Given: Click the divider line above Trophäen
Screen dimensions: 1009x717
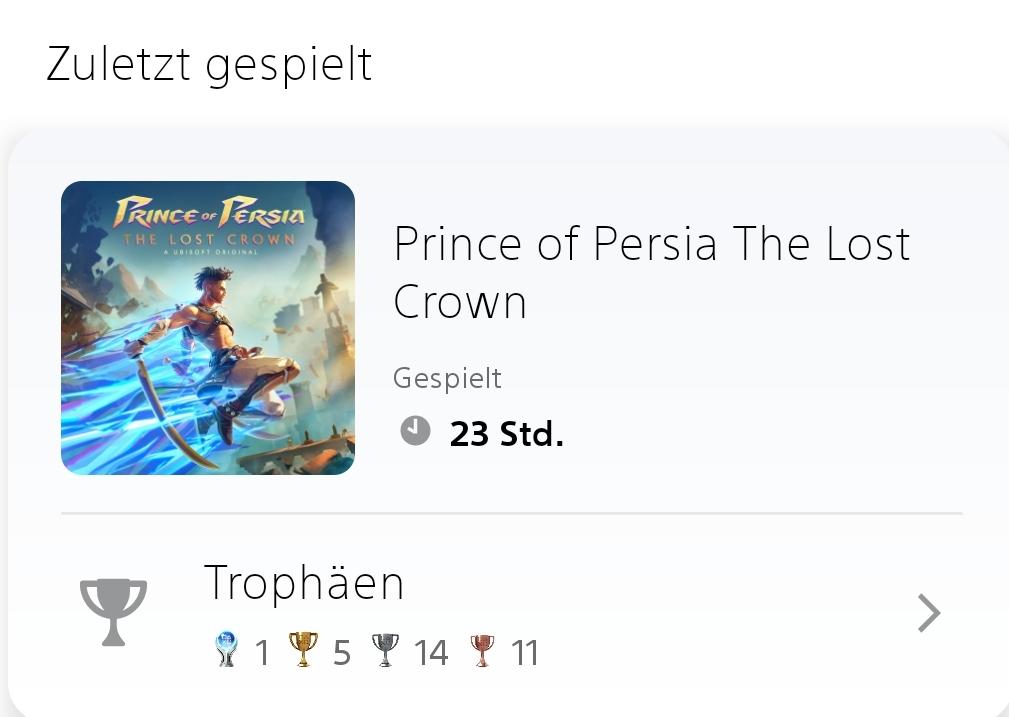Looking at the screenshot, I should click(x=511, y=513).
